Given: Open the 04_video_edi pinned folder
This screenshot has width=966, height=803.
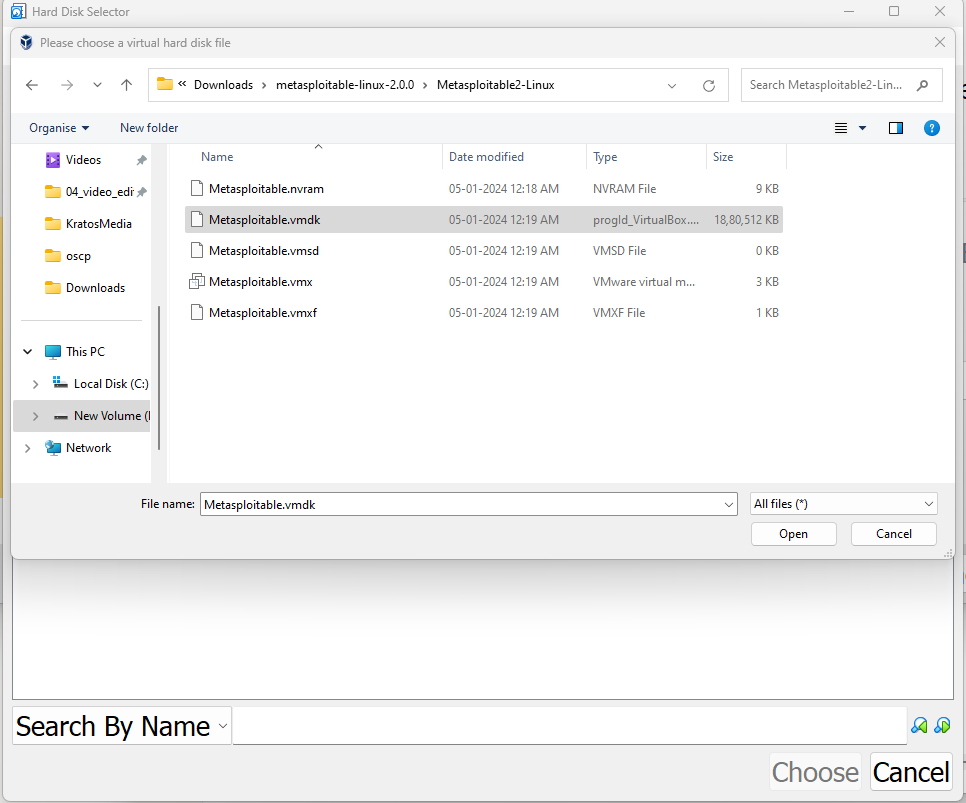Looking at the screenshot, I should [89, 192].
